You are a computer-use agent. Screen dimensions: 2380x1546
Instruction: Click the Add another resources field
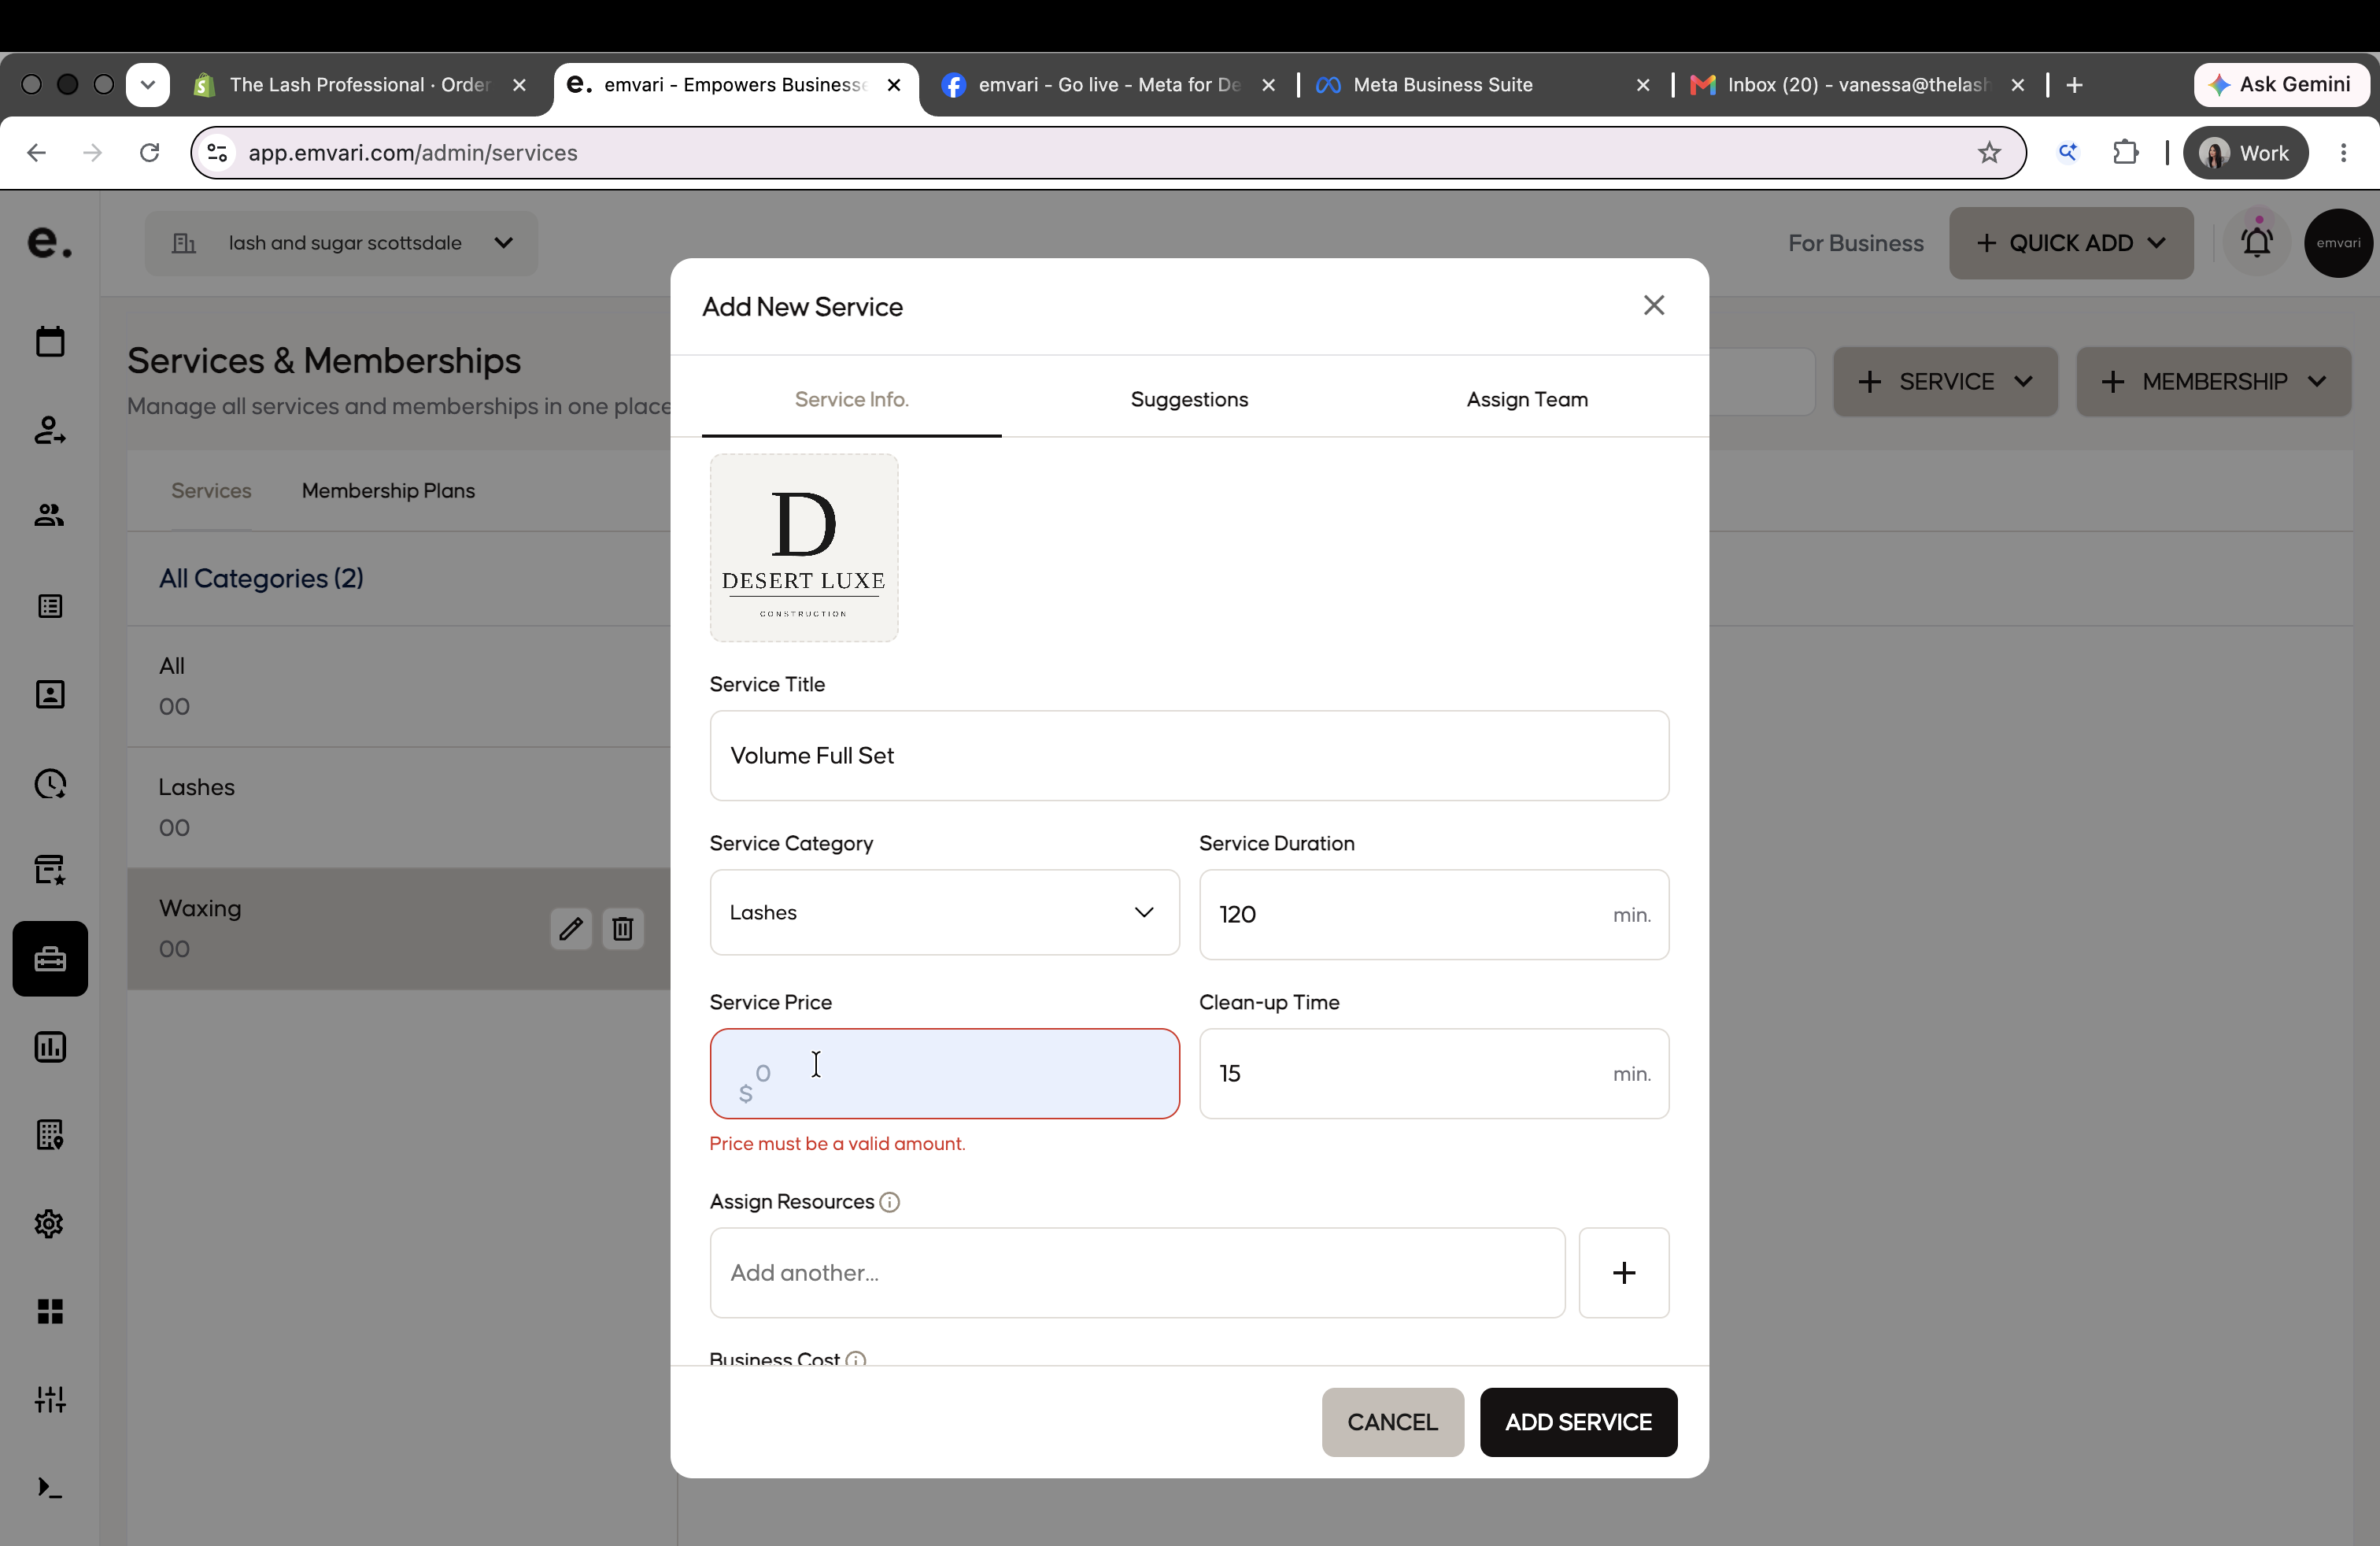(x=1137, y=1272)
